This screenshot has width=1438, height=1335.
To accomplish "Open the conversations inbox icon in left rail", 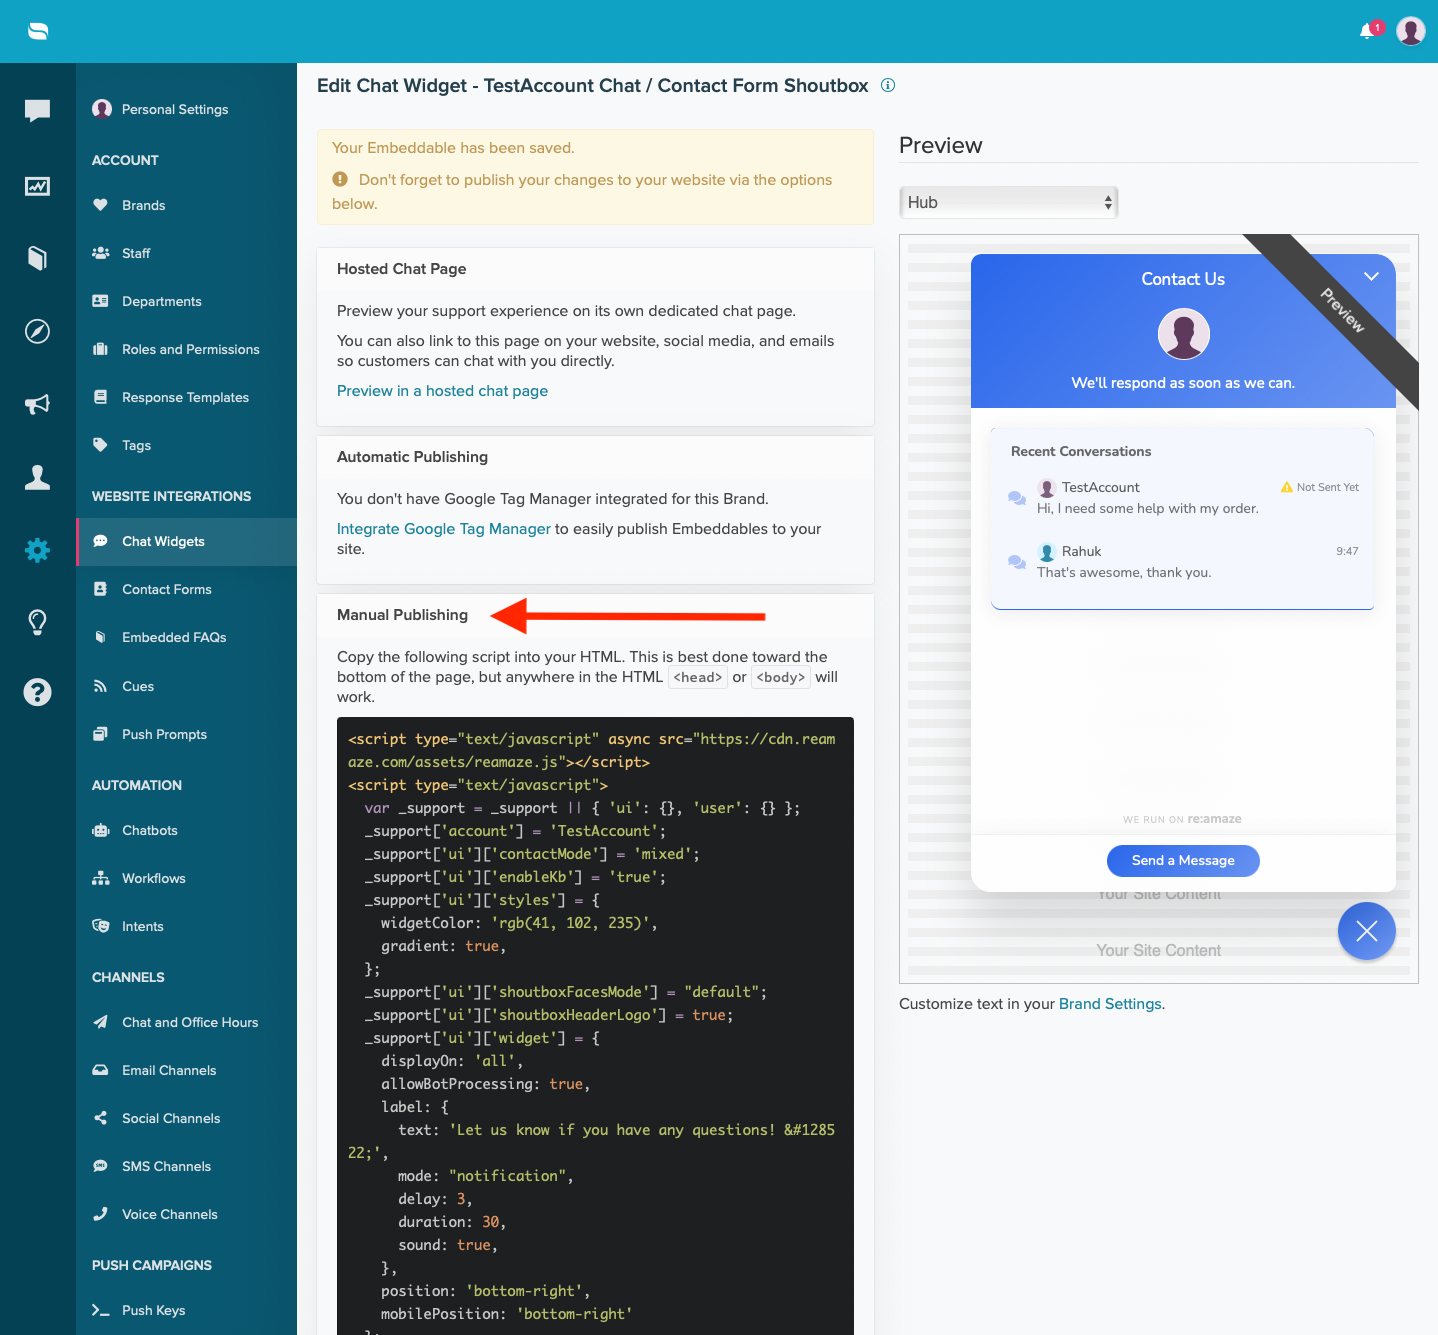I will [x=37, y=110].
